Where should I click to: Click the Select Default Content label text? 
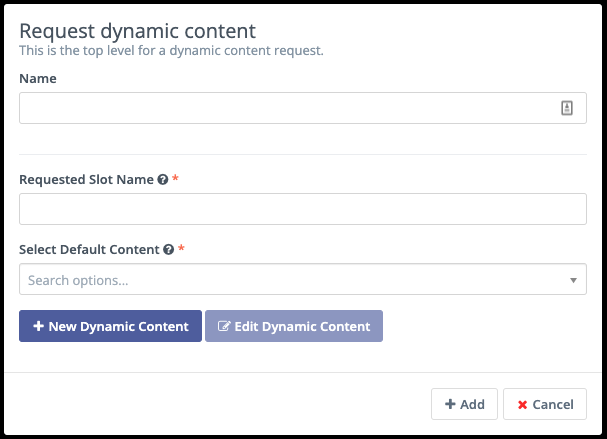pyautogui.click(x=89, y=250)
